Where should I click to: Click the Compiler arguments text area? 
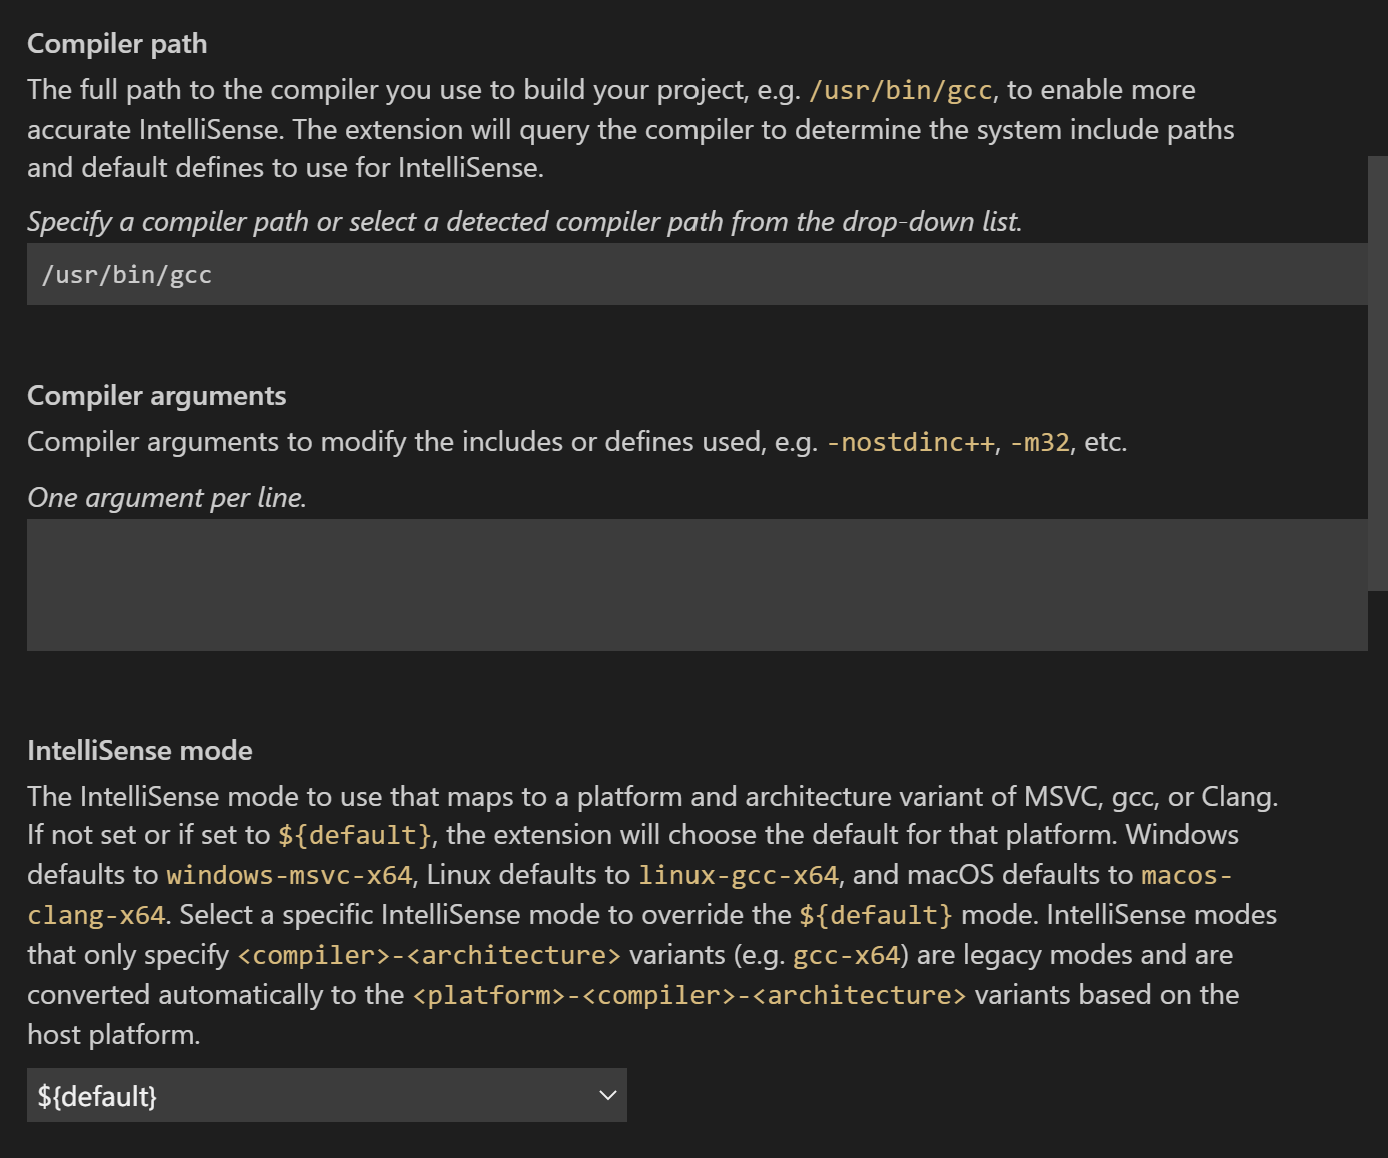(x=600, y=585)
